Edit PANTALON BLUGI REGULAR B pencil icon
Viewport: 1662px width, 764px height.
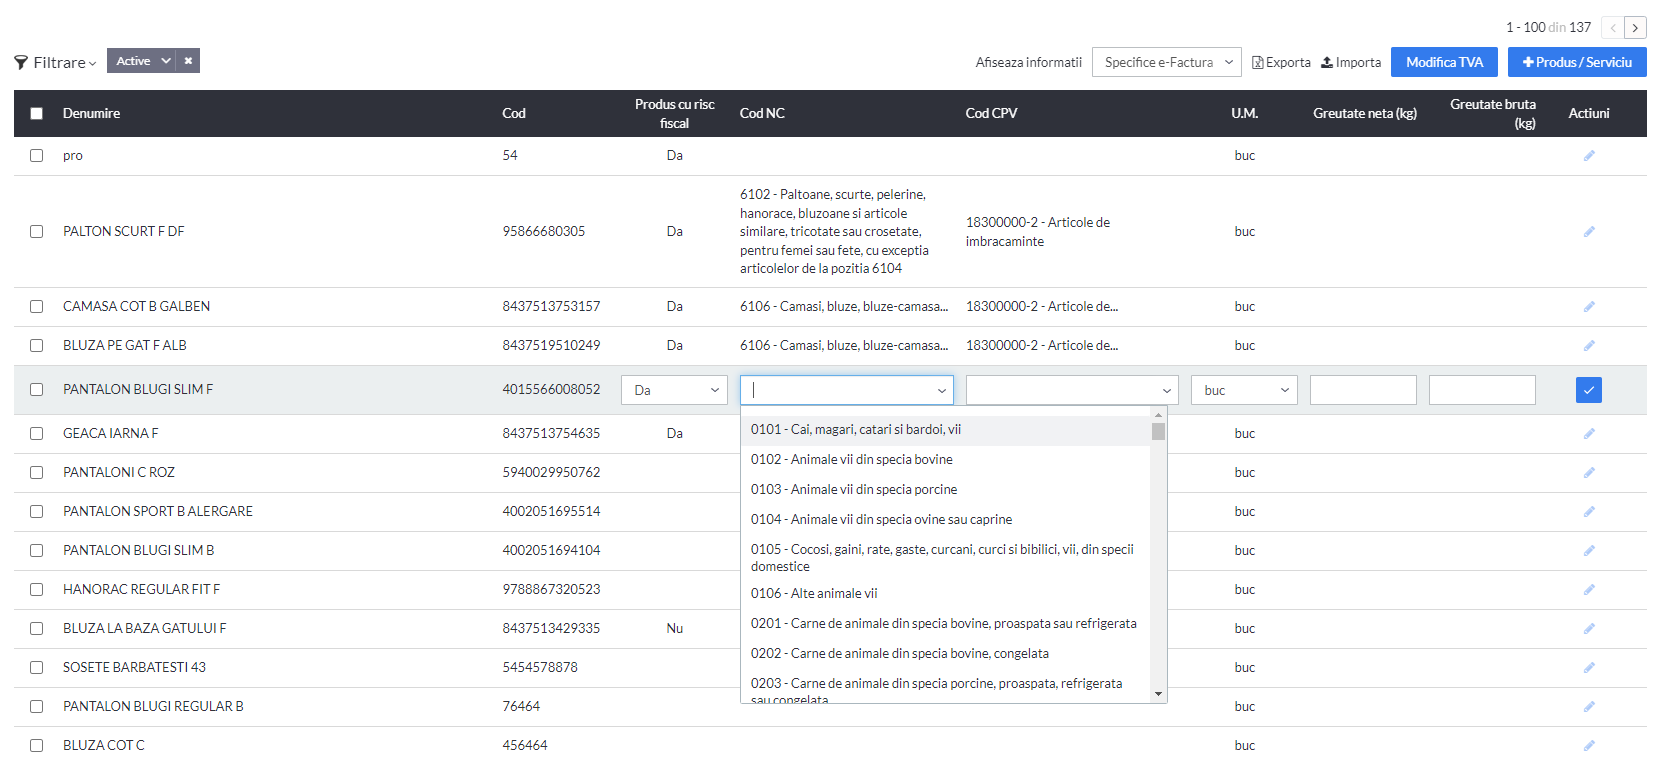pos(1588,707)
